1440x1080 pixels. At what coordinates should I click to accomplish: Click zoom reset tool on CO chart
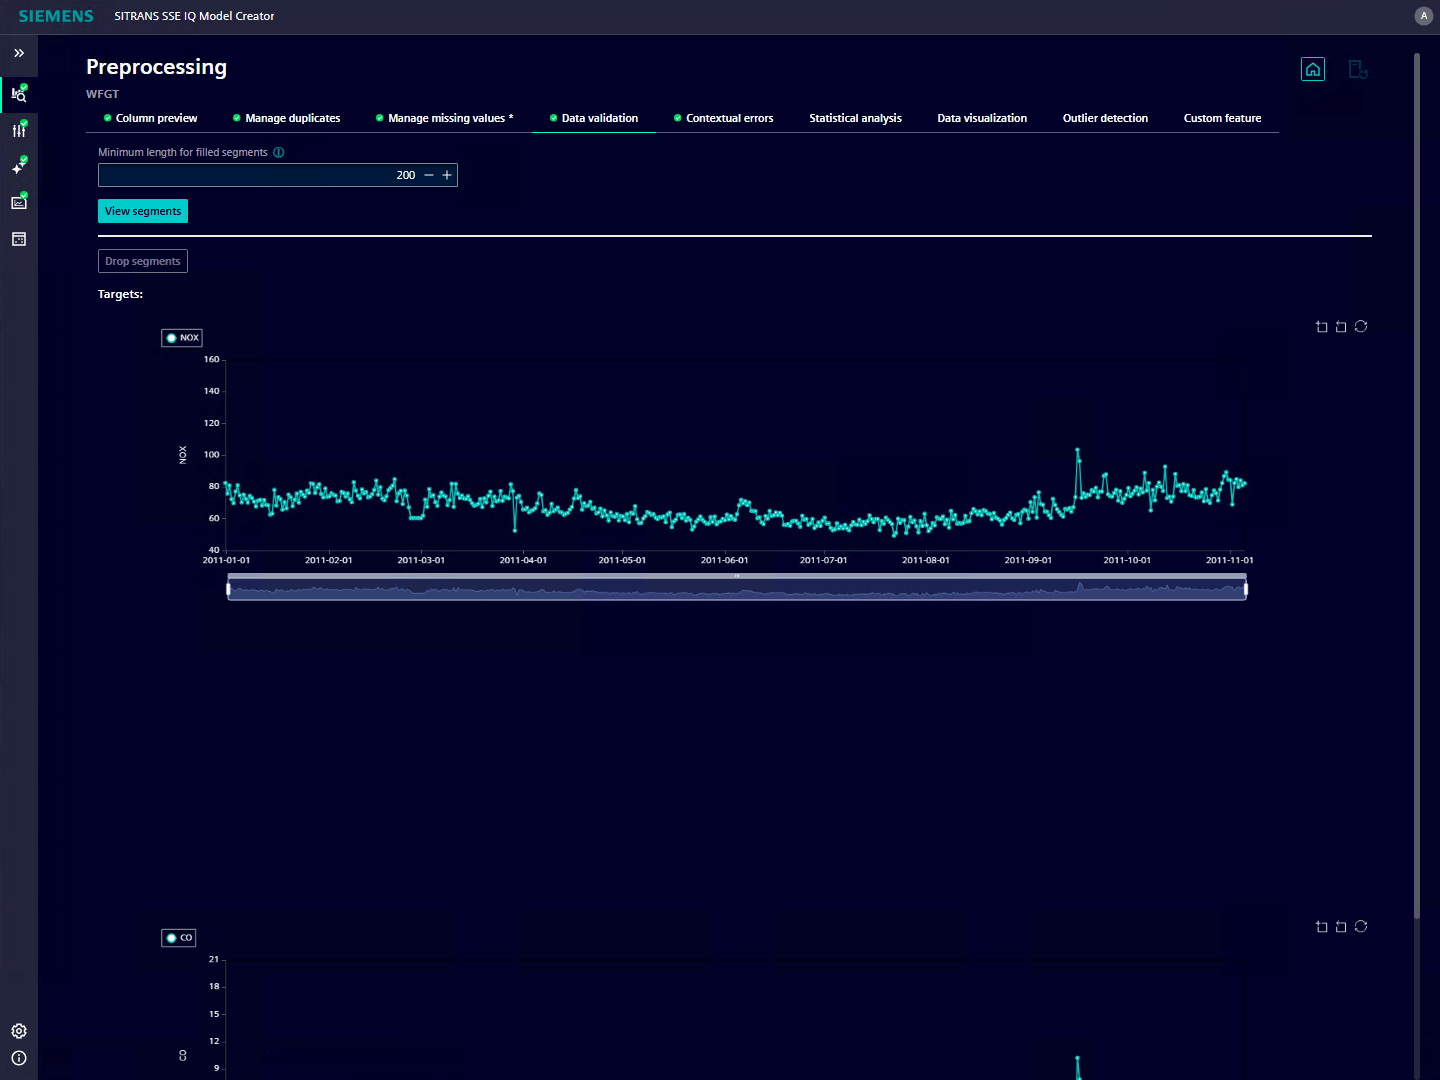1341,927
